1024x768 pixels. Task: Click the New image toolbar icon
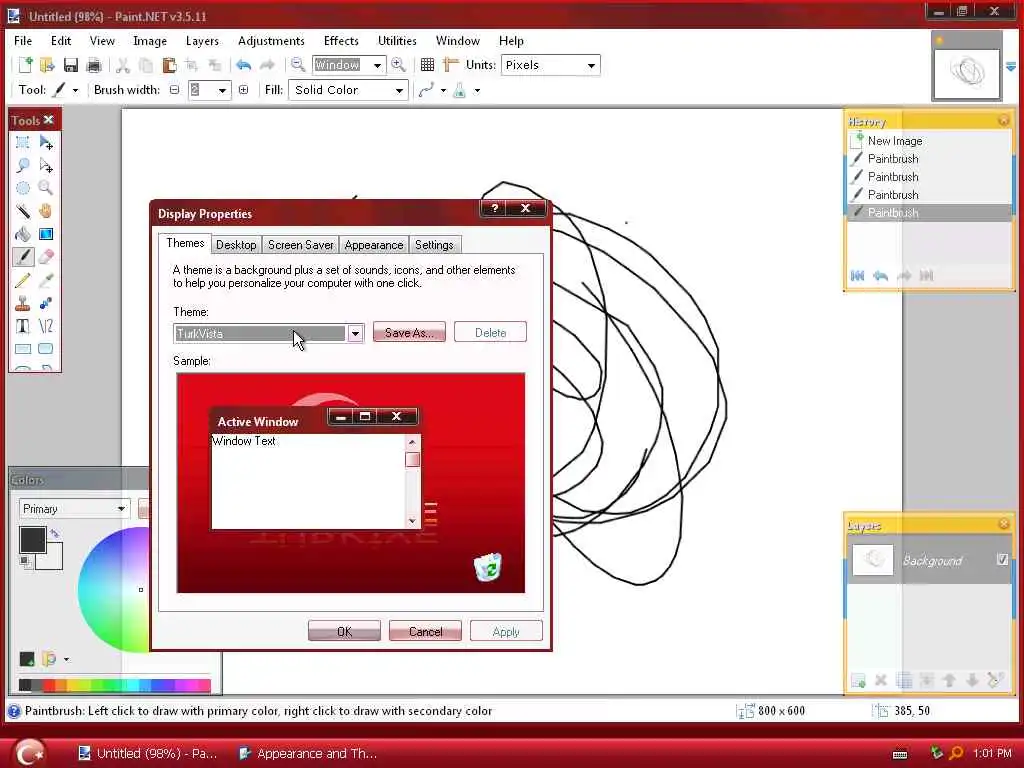[x=25, y=65]
